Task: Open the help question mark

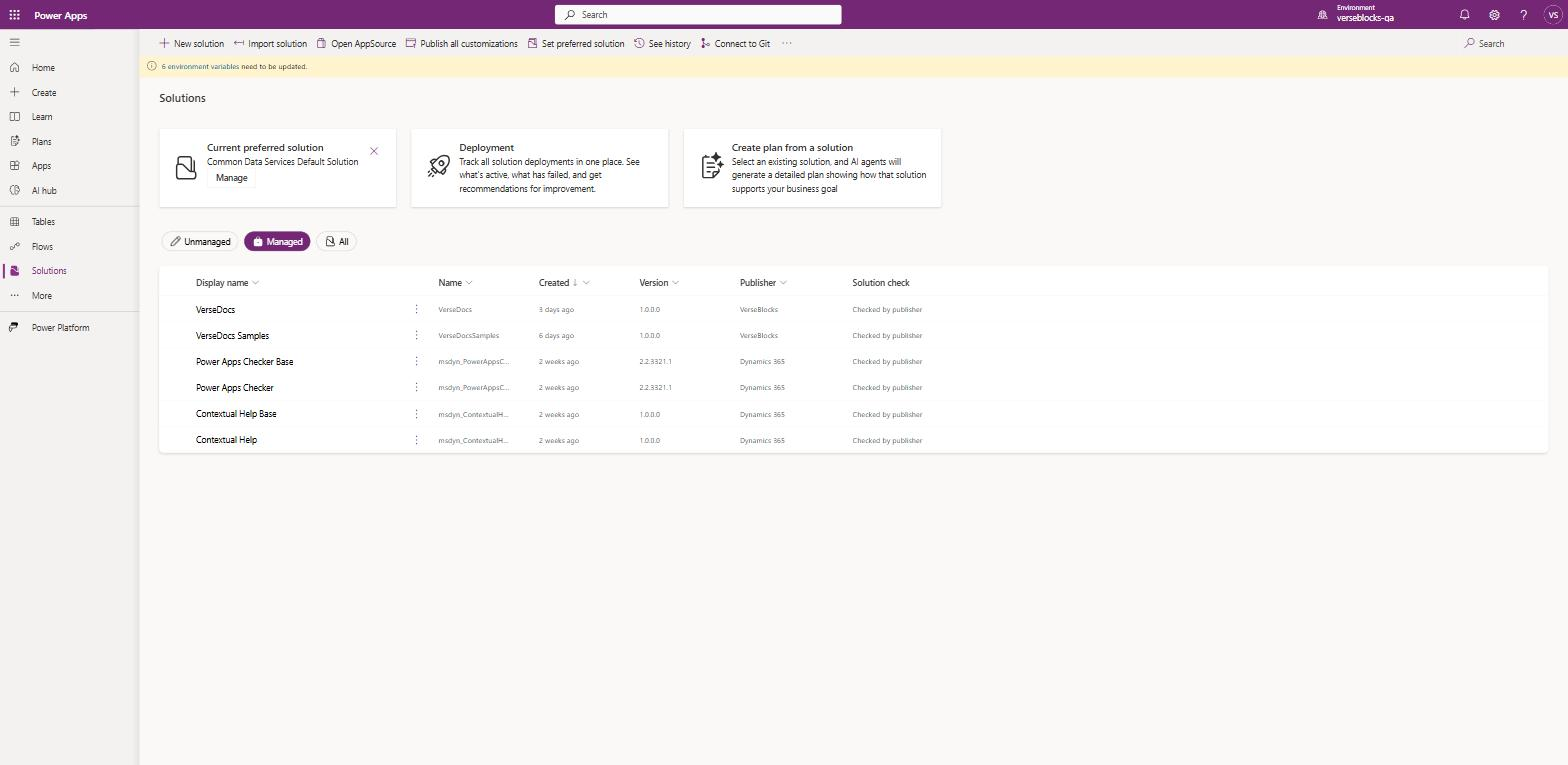Action: point(1523,15)
